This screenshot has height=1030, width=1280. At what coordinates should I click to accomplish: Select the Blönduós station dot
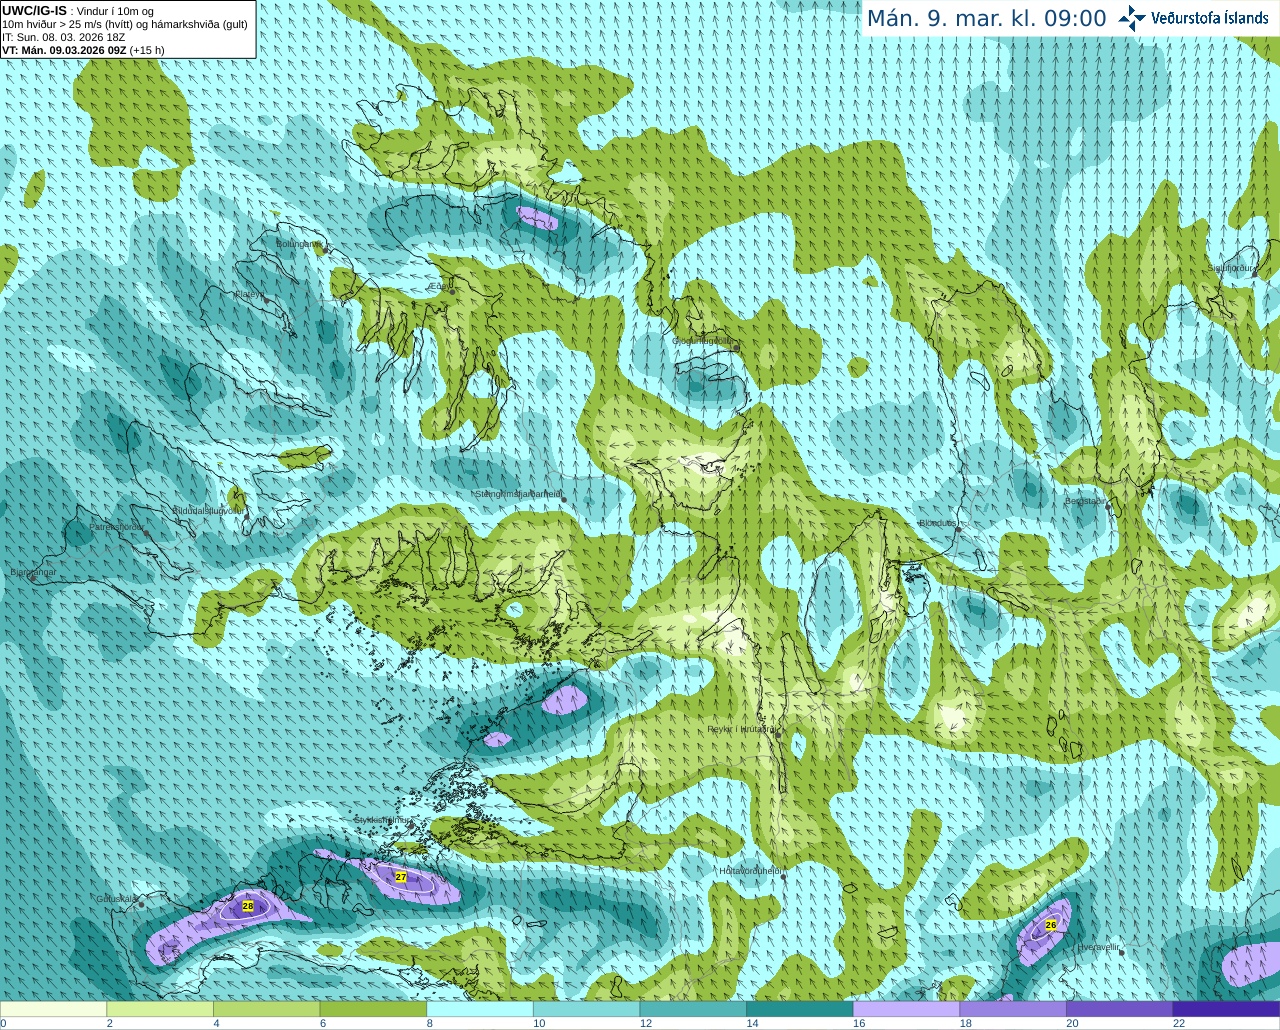[958, 530]
